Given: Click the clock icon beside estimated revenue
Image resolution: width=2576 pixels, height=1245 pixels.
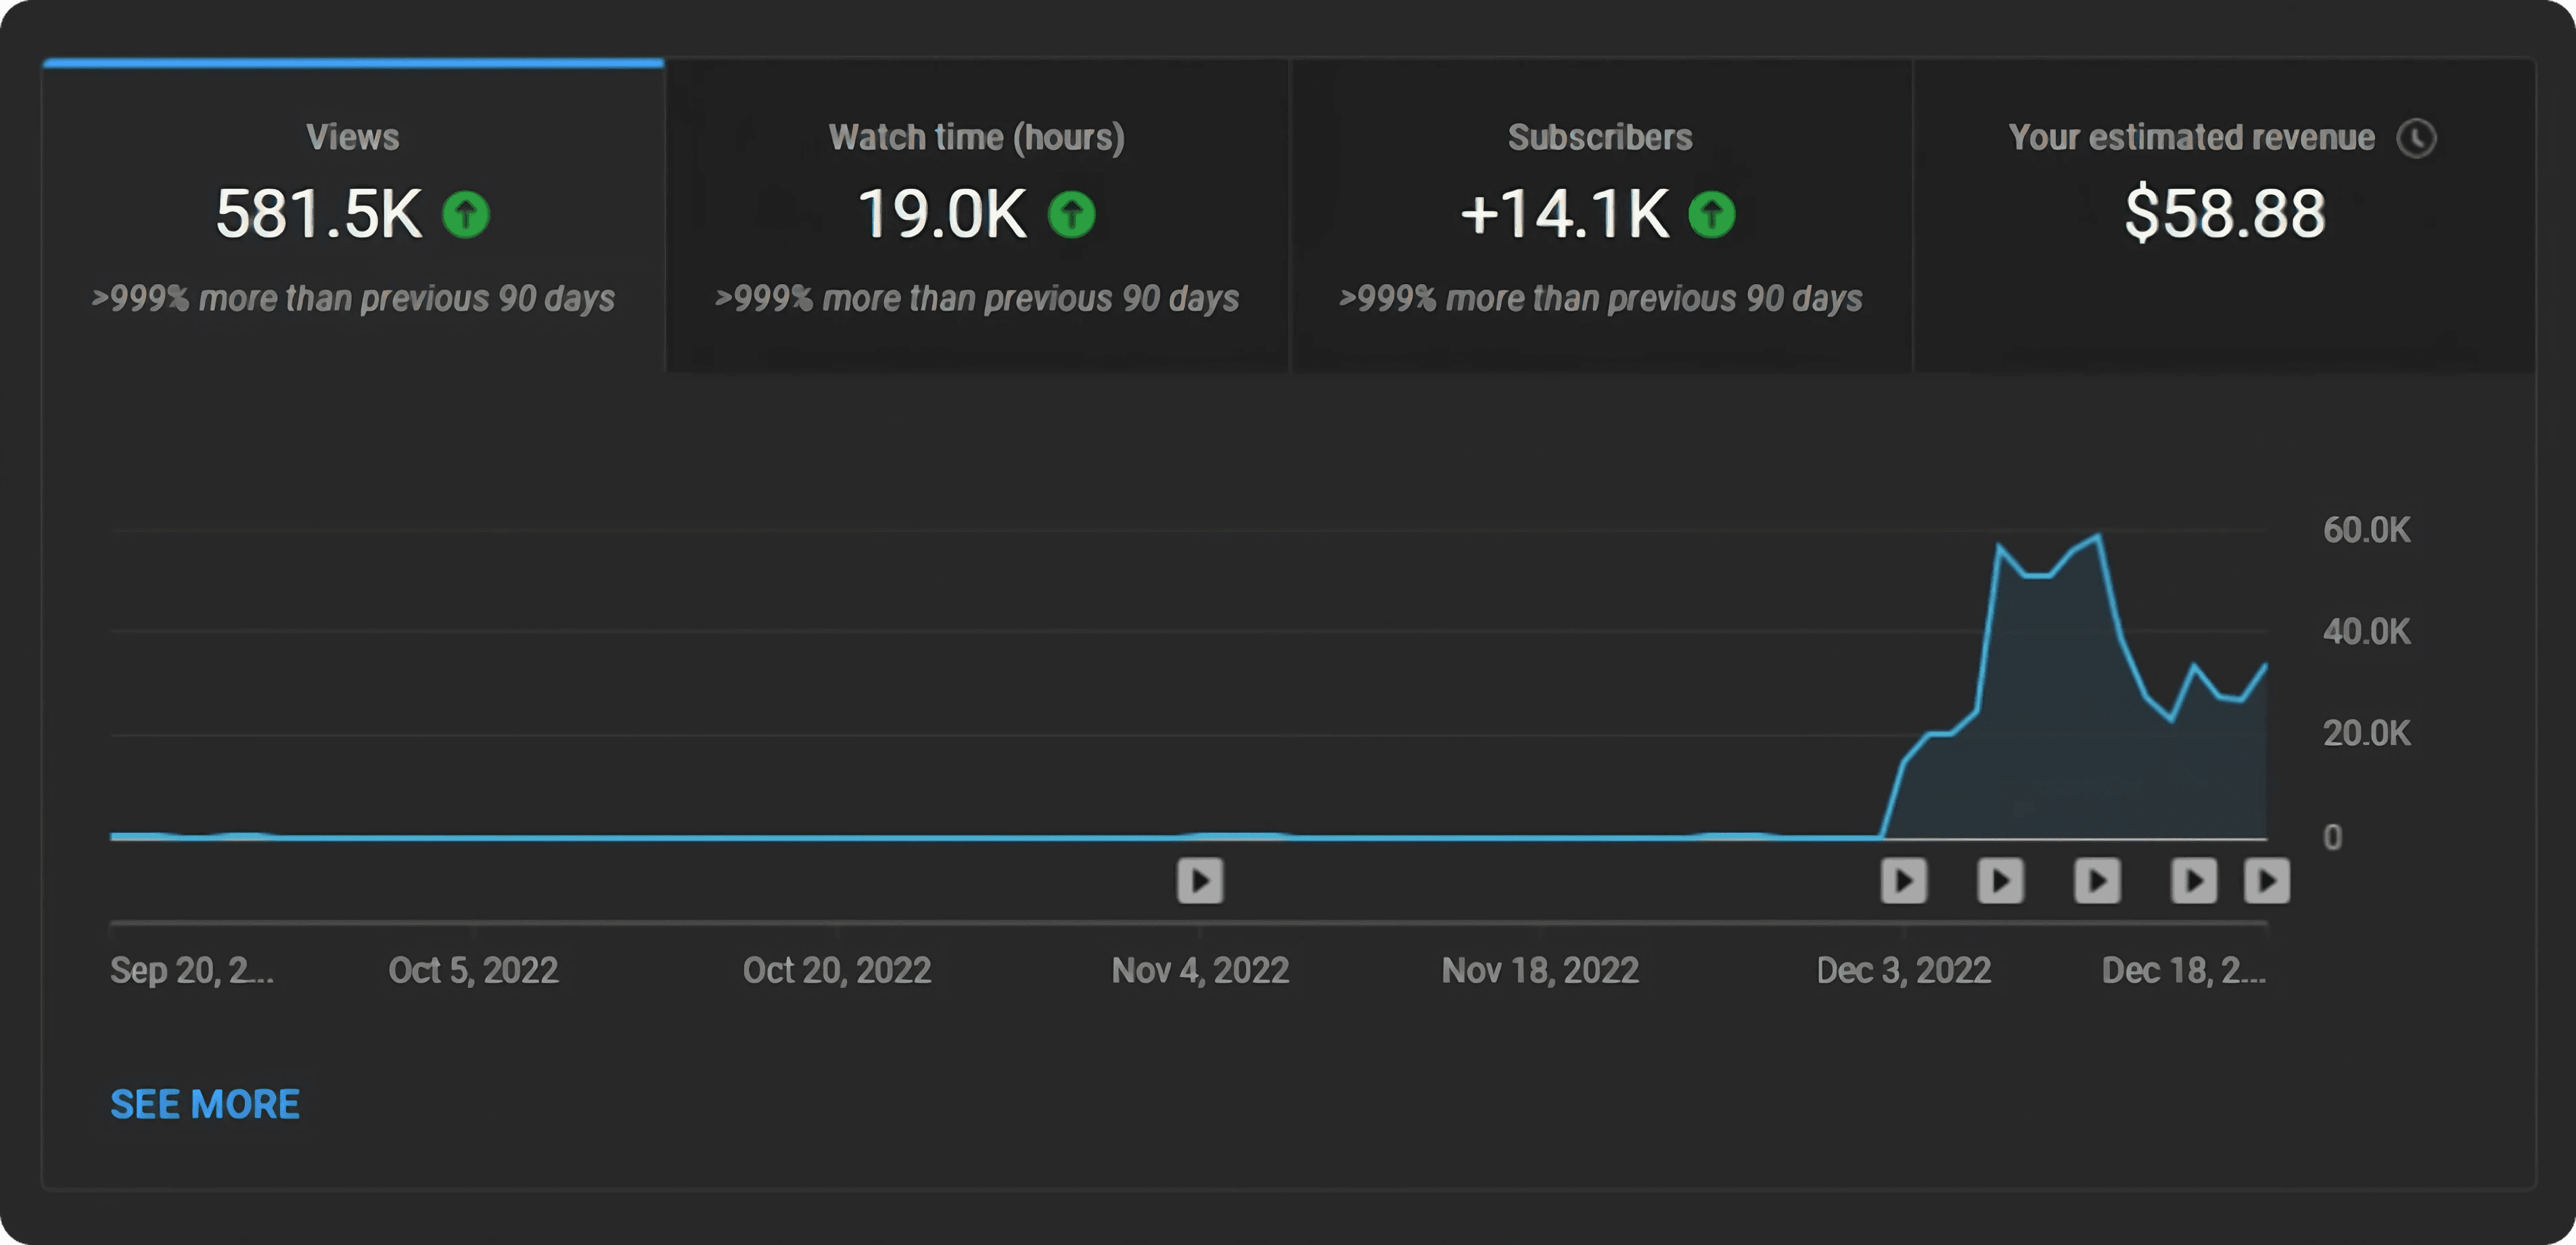Looking at the screenshot, I should 2416,138.
